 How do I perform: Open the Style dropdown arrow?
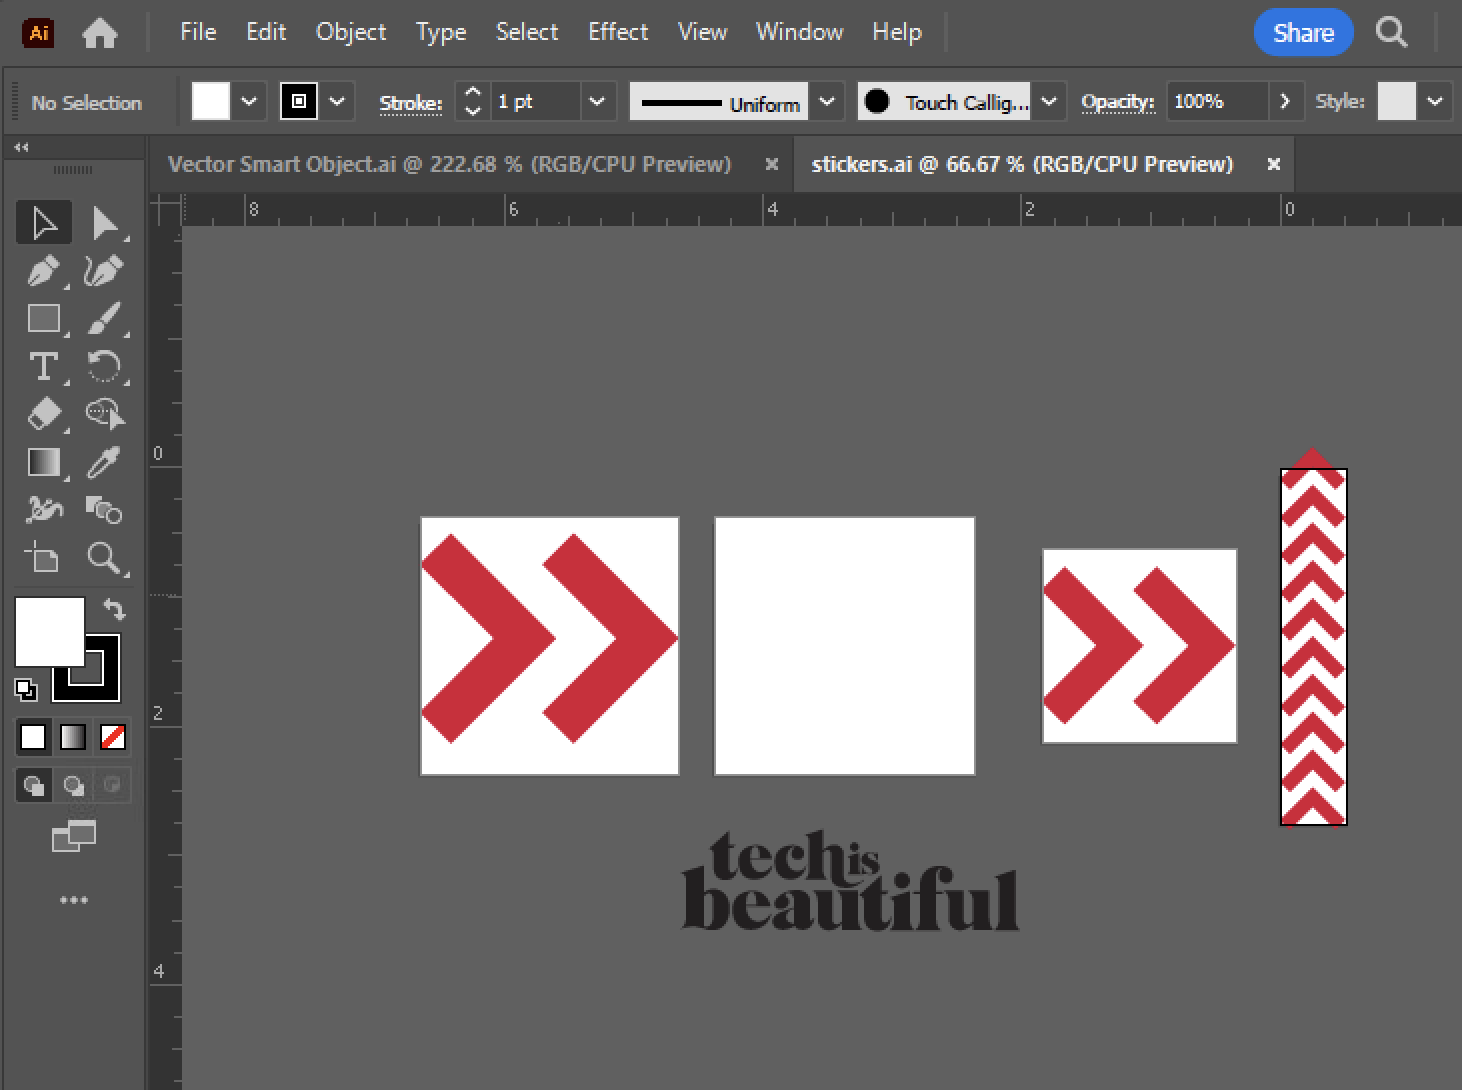pos(1435,102)
